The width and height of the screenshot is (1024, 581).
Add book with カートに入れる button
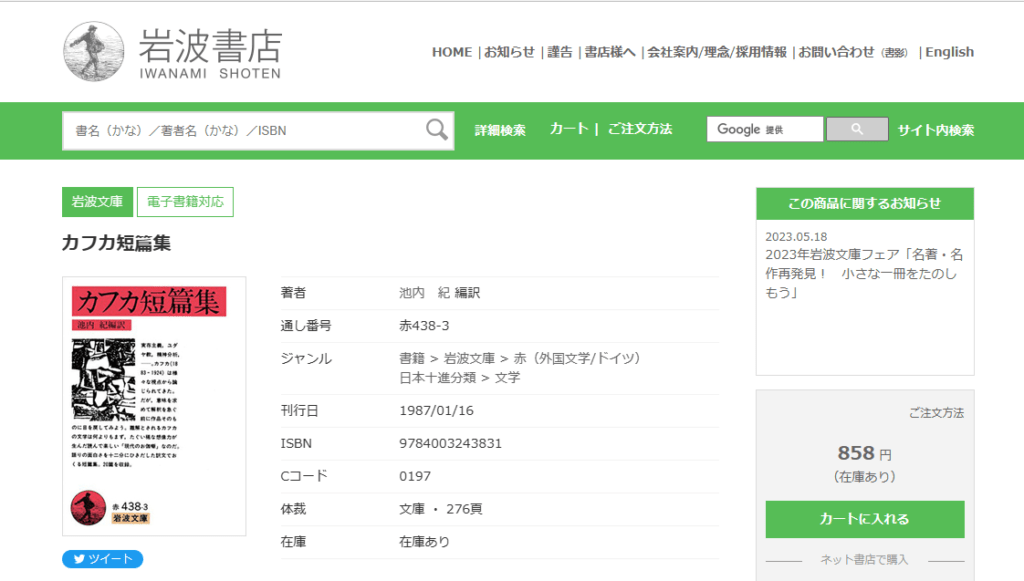[x=865, y=519]
